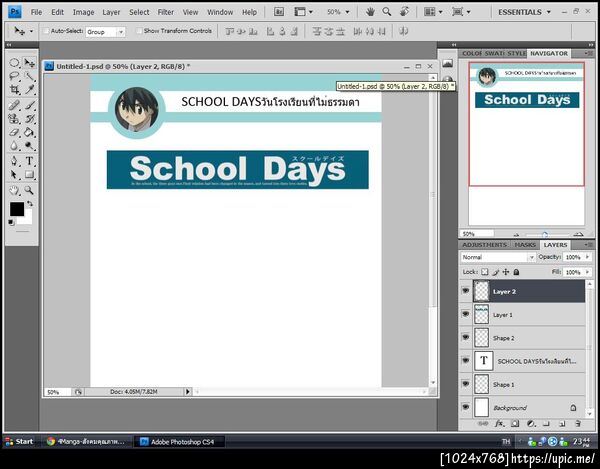Select the Zoom tool in toolbox
The image size is (600, 469).
click(29, 190)
